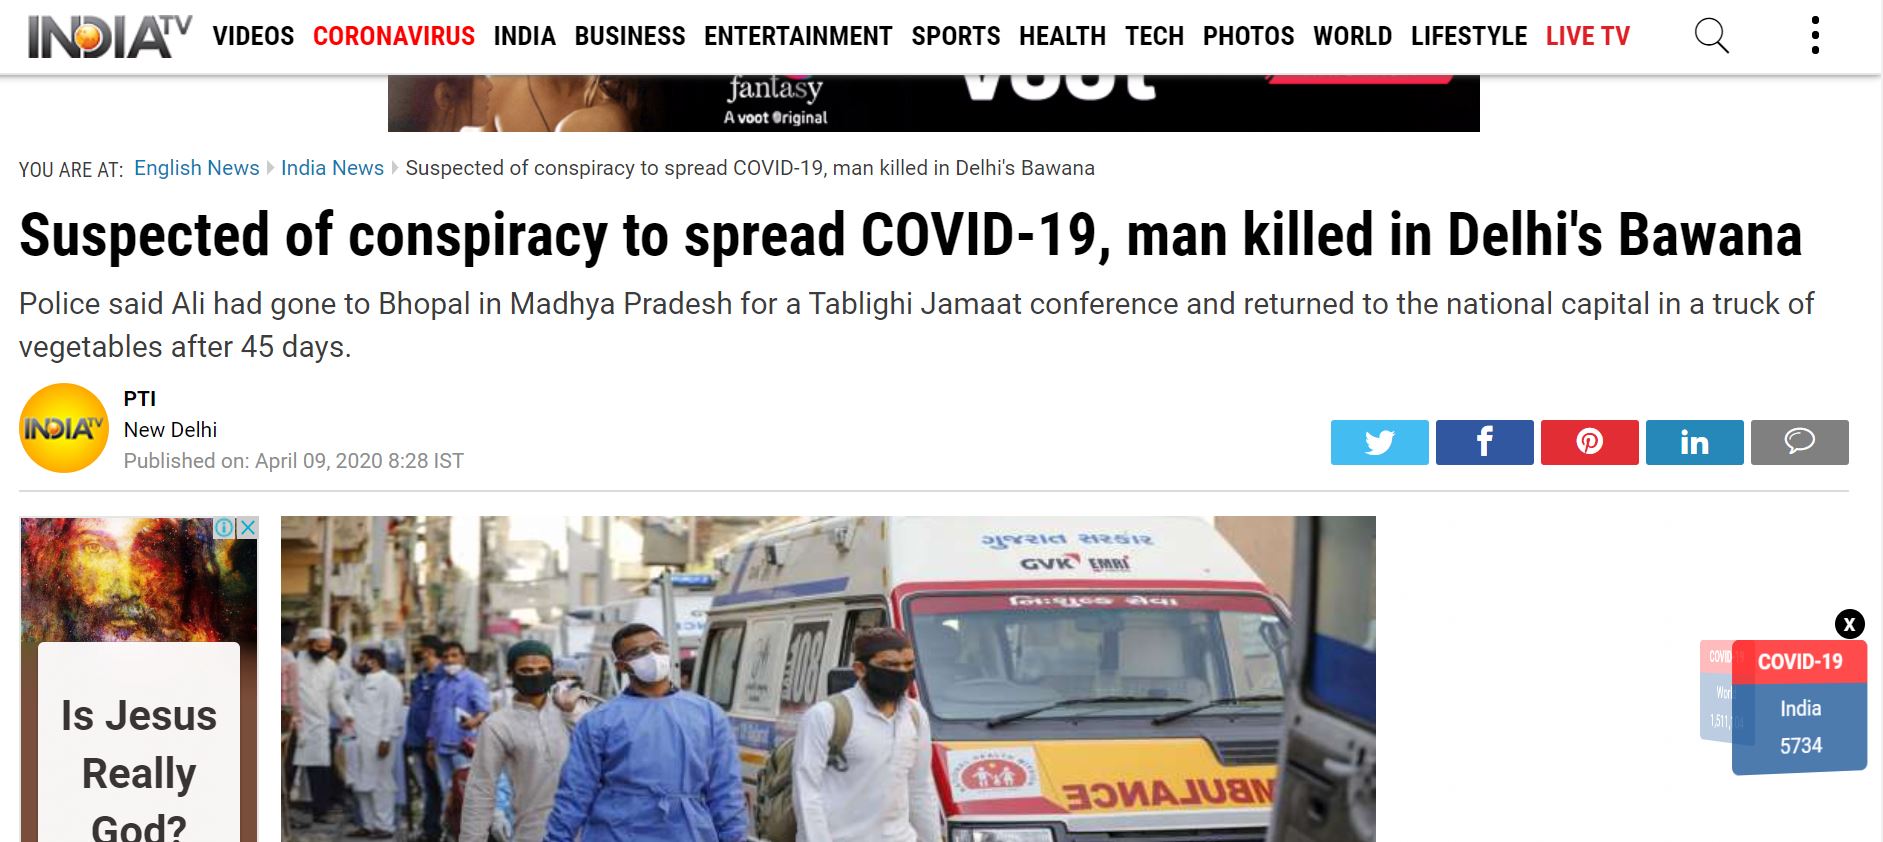Close the Jesus ad with X icon
This screenshot has height=842, width=1883.
click(x=248, y=527)
